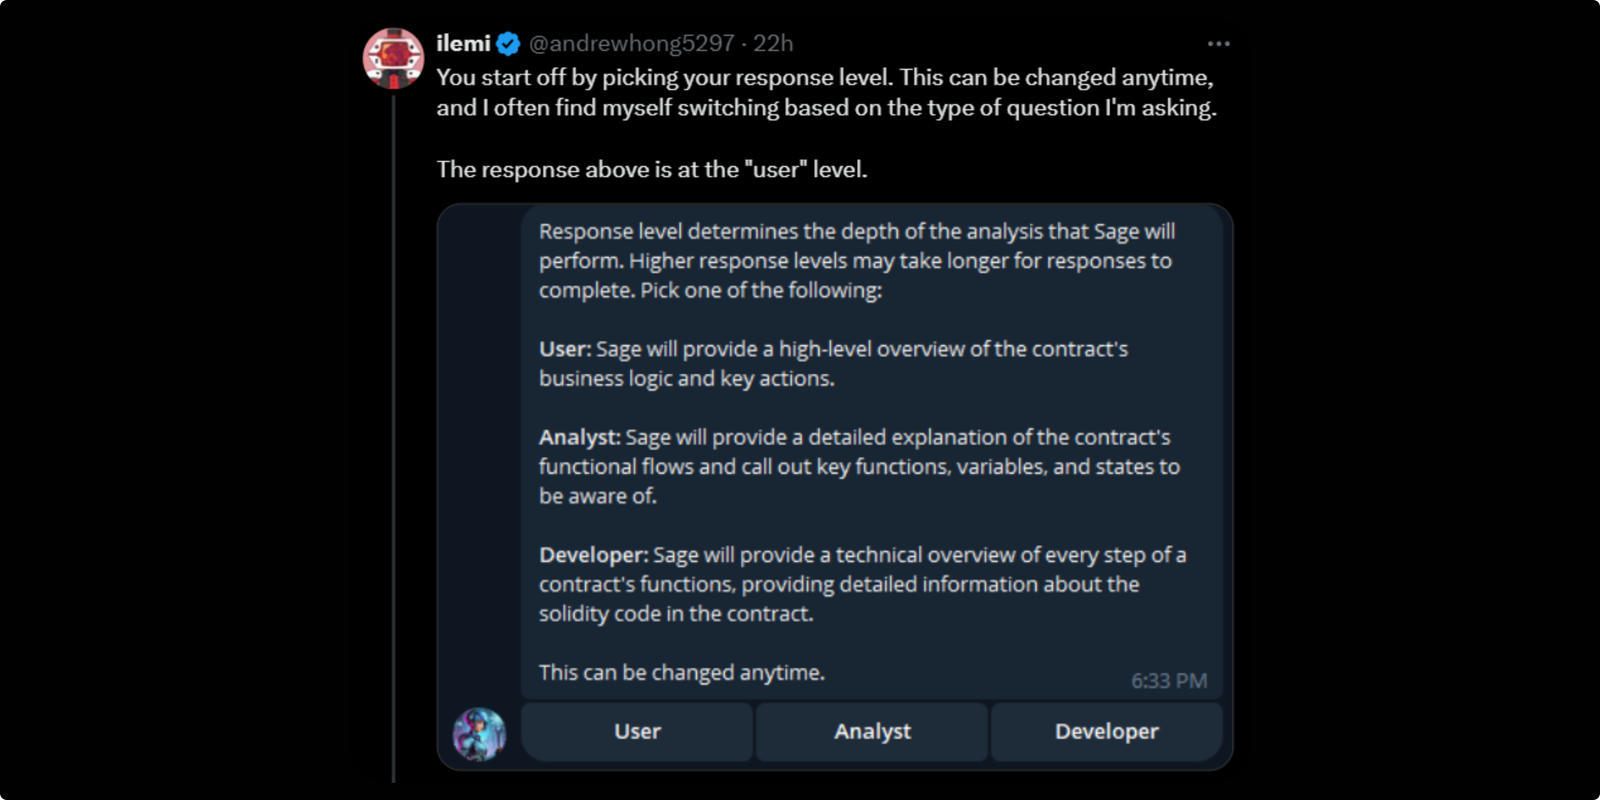Select the User response level button
Screen dimensions: 1600x800
coord(637,732)
